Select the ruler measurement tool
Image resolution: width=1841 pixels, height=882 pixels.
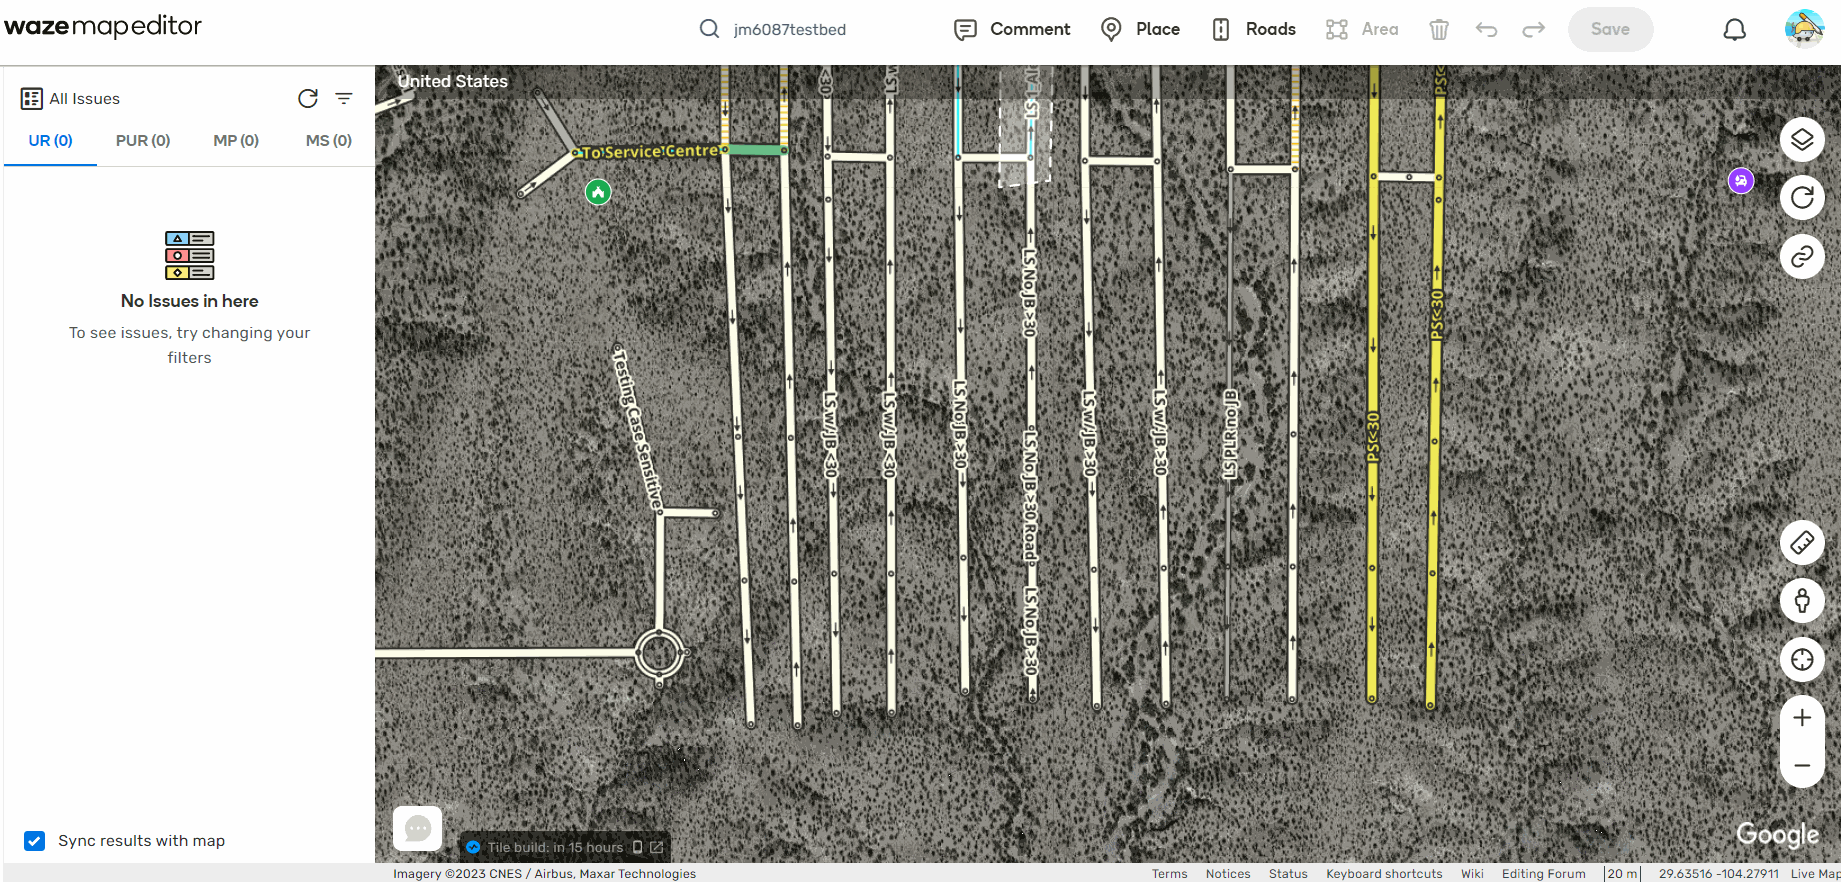click(1802, 543)
